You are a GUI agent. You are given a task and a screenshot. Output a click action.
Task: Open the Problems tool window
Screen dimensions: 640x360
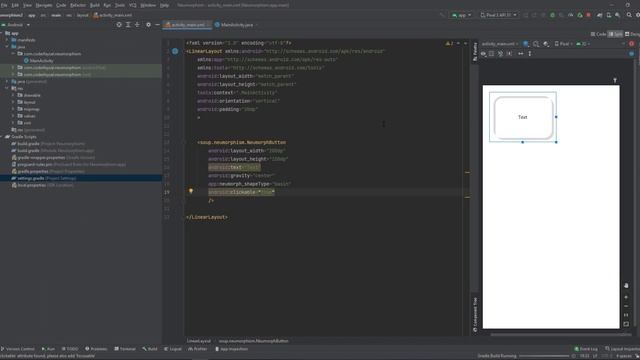96,349
